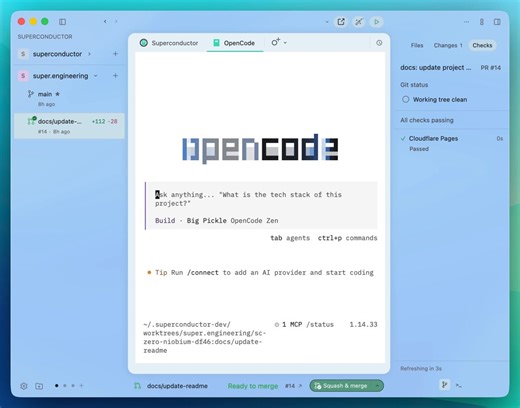Add a new page with the small plus by the dots
This screenshot has height=408, width=520.
pyautogui.click(x=81, y=386)
